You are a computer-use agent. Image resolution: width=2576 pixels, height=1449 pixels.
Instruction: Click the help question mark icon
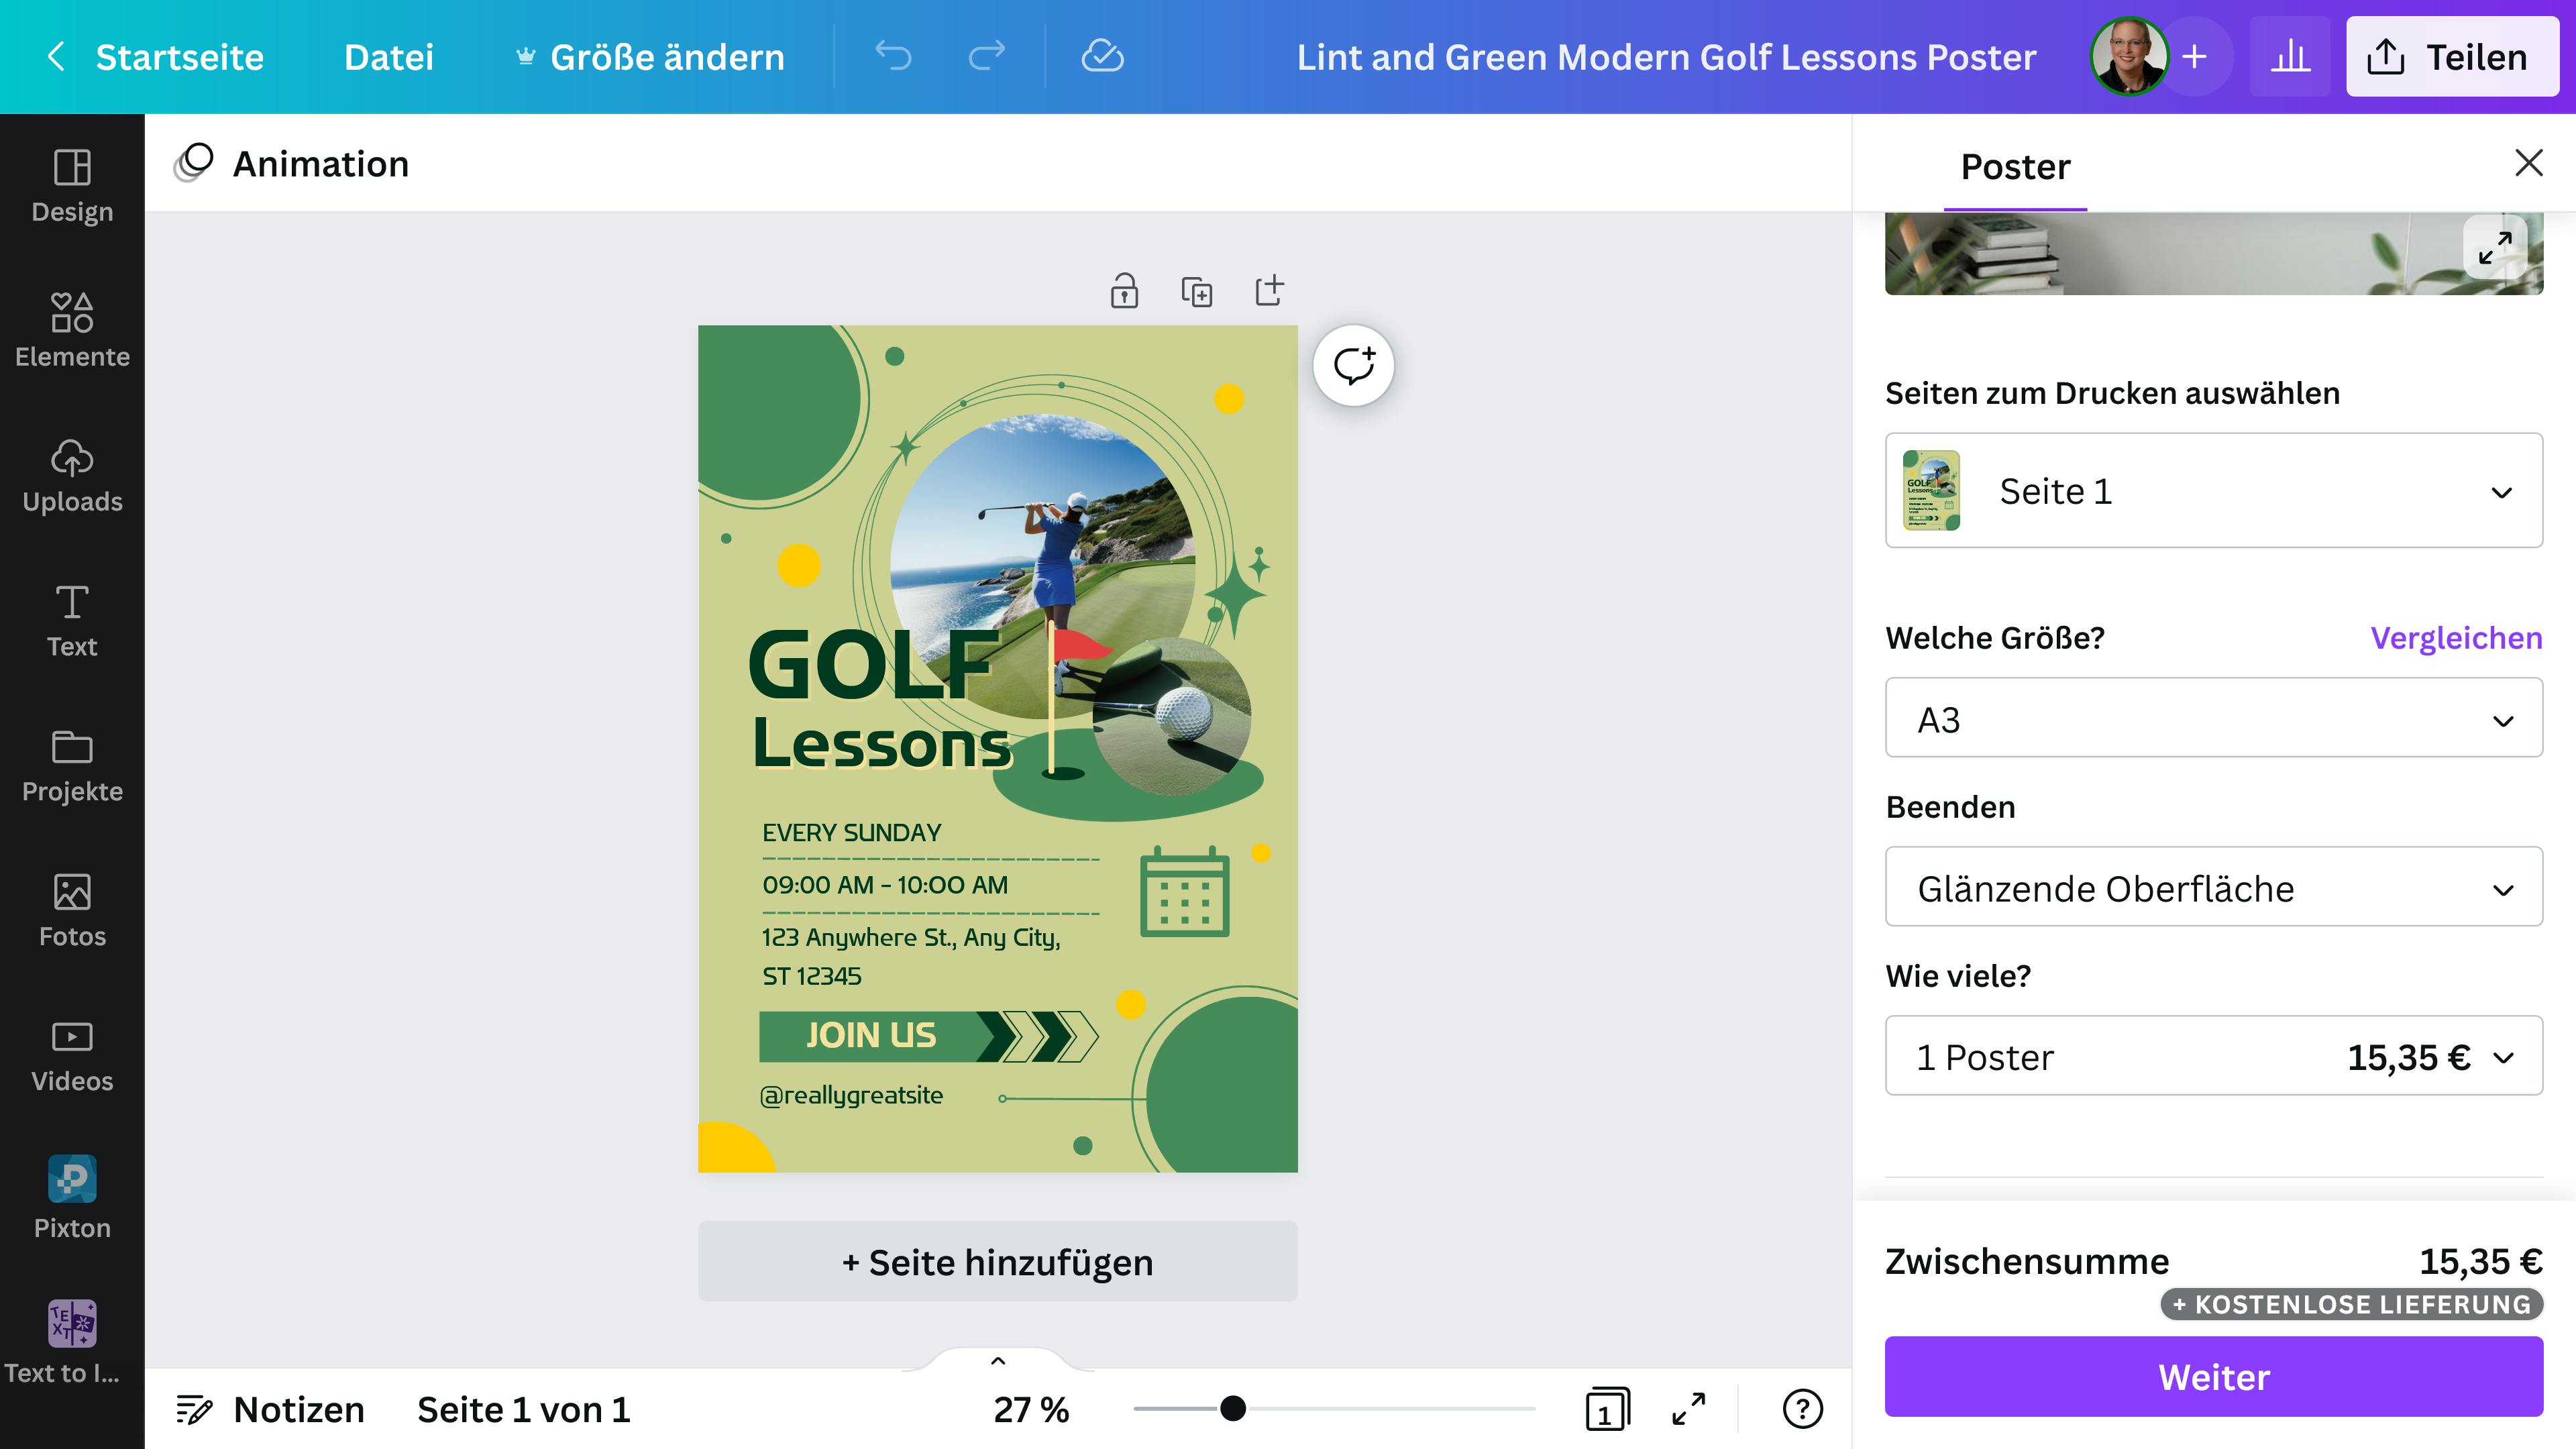tap(1802, 1409)
